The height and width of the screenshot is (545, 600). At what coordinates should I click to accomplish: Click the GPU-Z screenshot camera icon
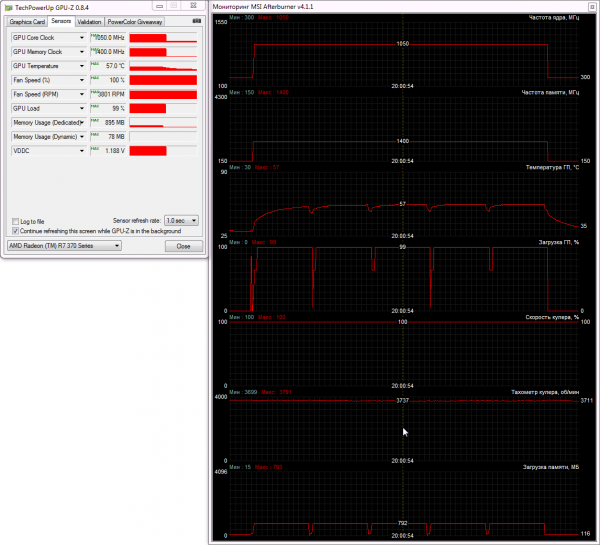pos(197,21)
